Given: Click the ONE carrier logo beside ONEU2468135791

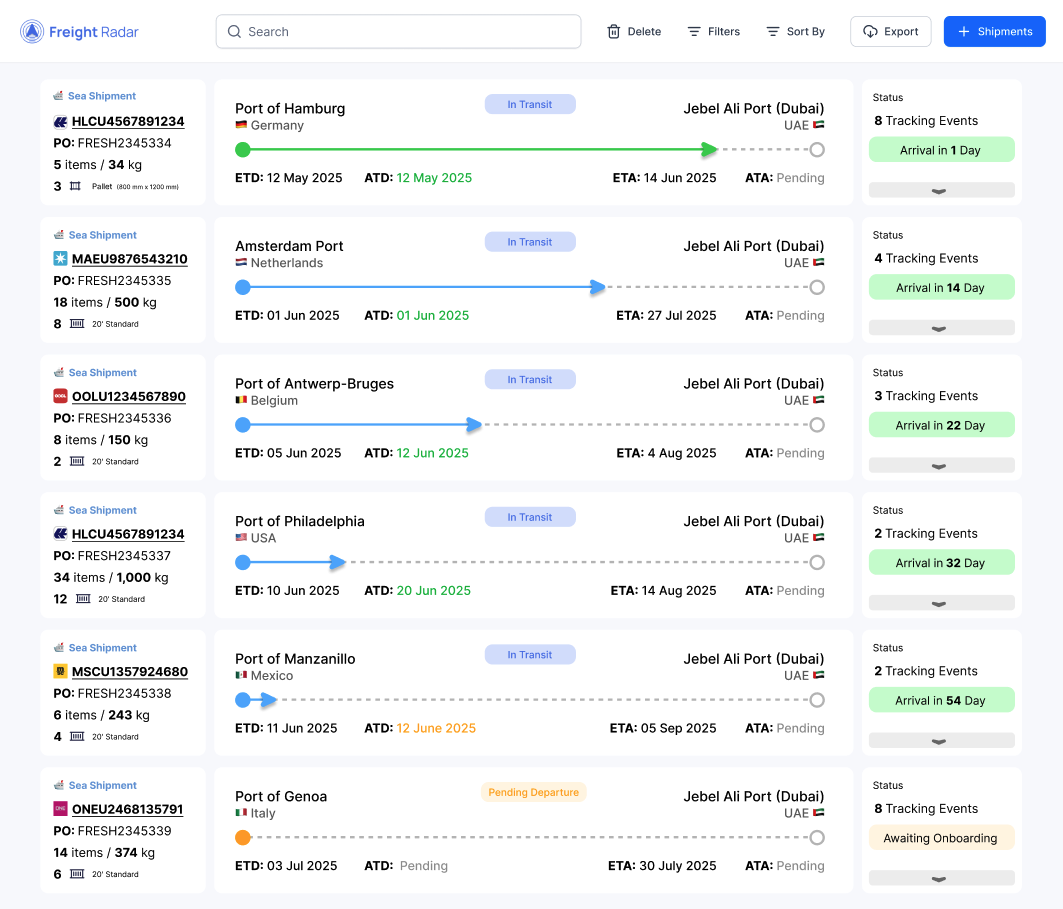Looking at the screenshot, I should (60, 809).
